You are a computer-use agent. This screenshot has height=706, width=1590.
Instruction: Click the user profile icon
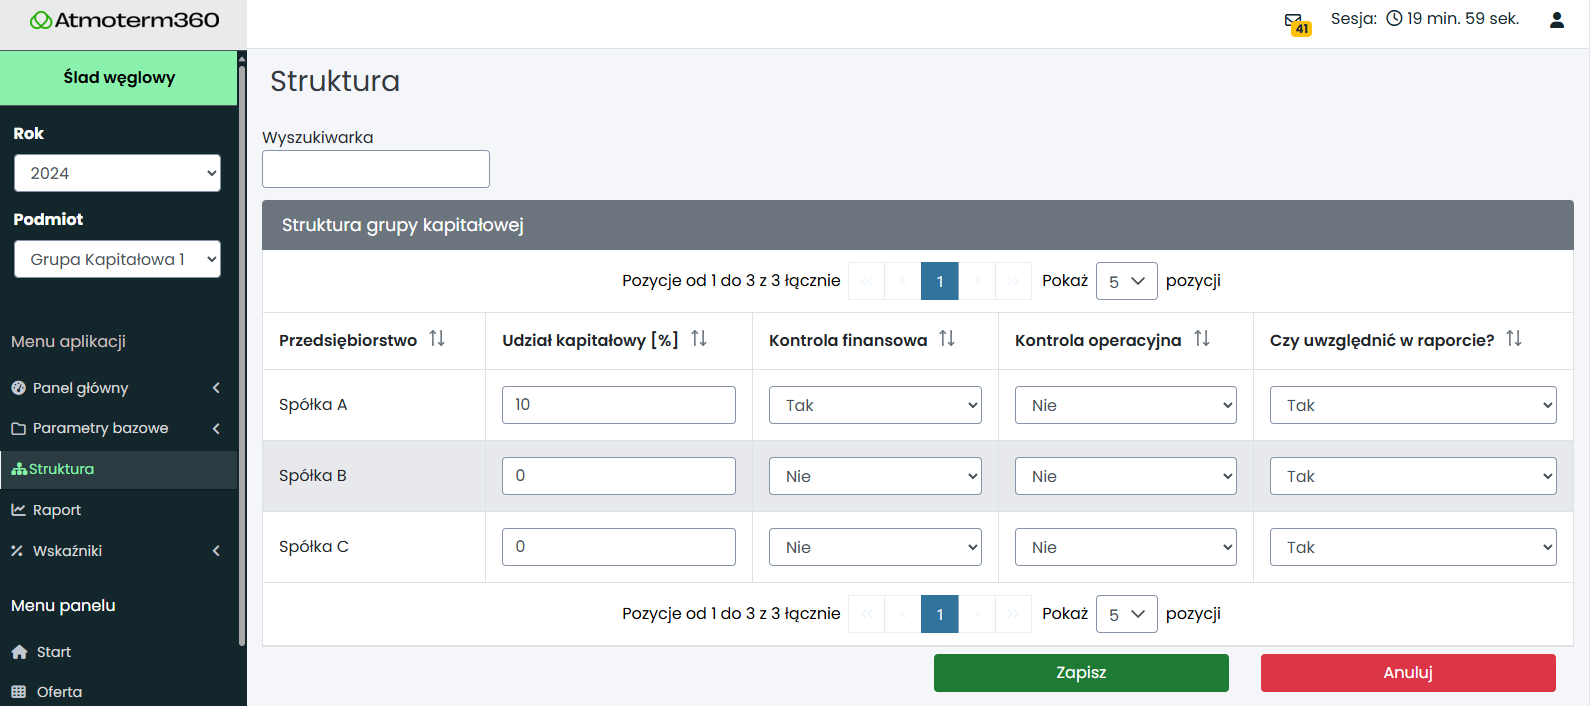click(x=1556, y=20)
